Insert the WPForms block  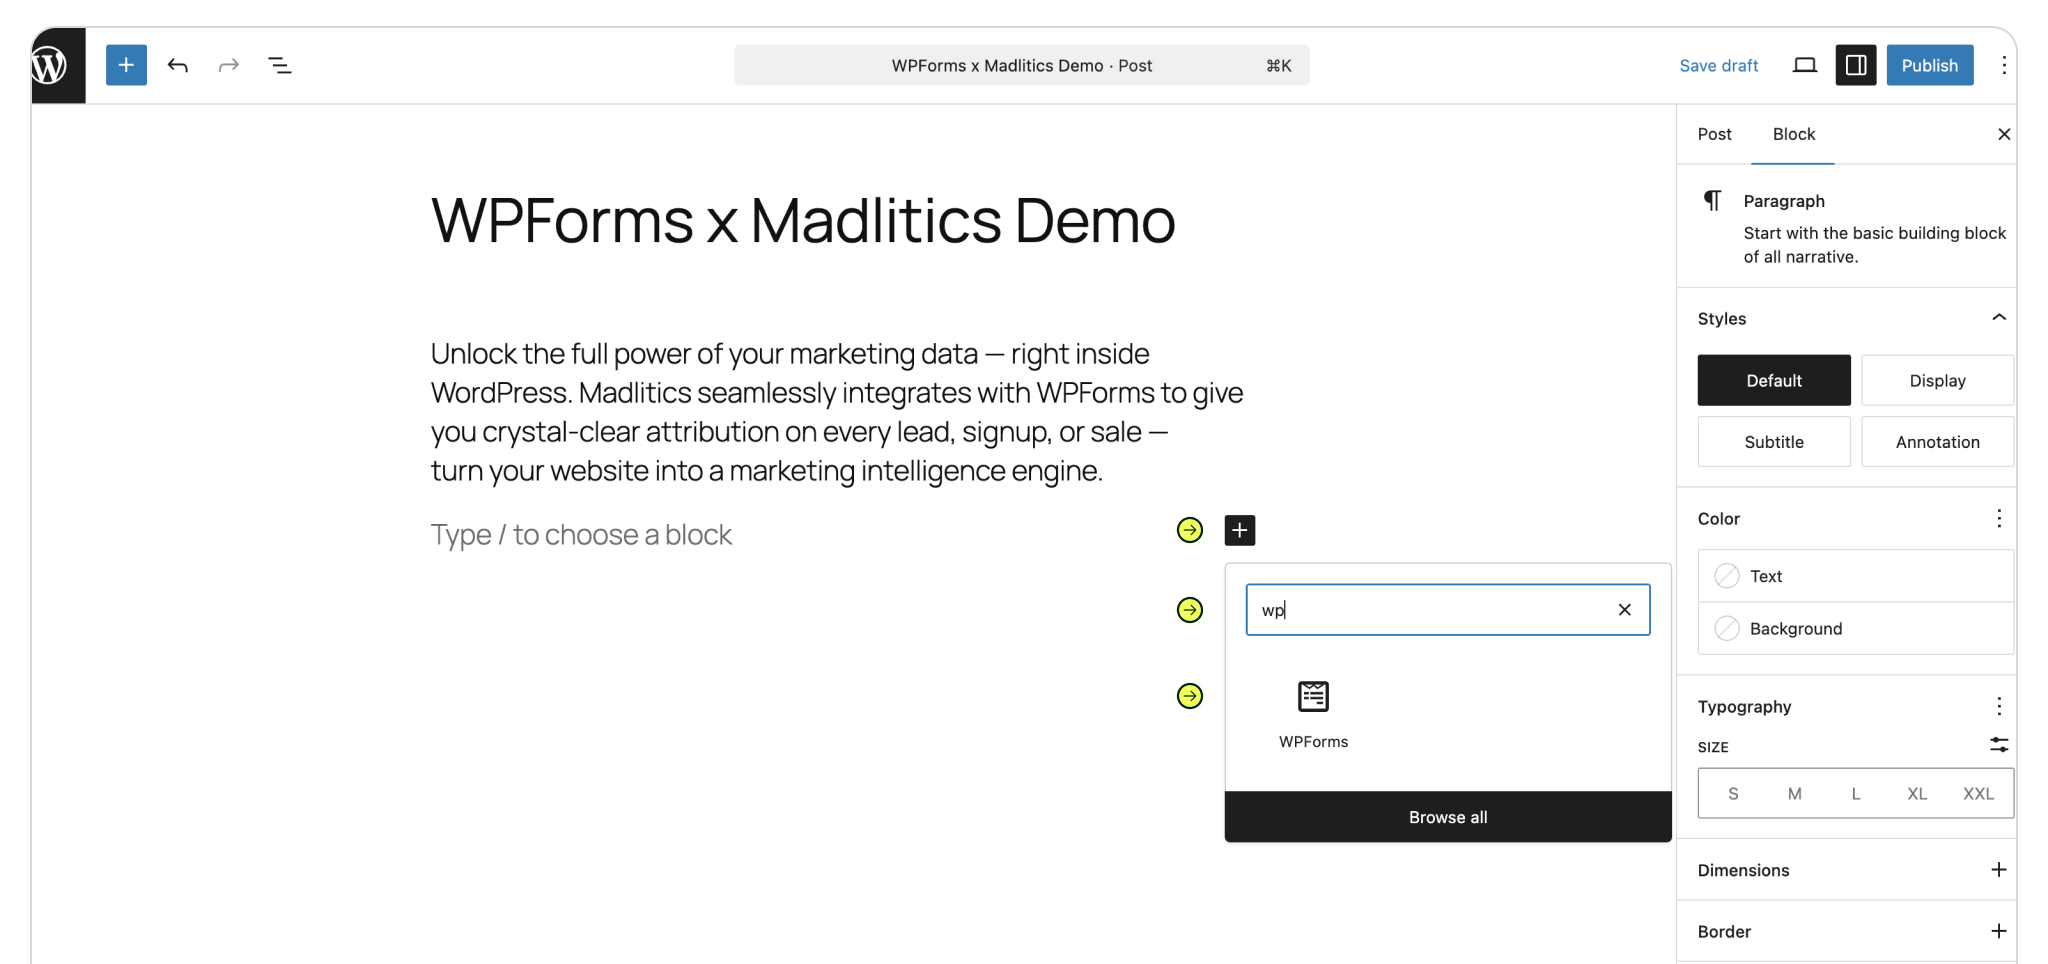1313,715
